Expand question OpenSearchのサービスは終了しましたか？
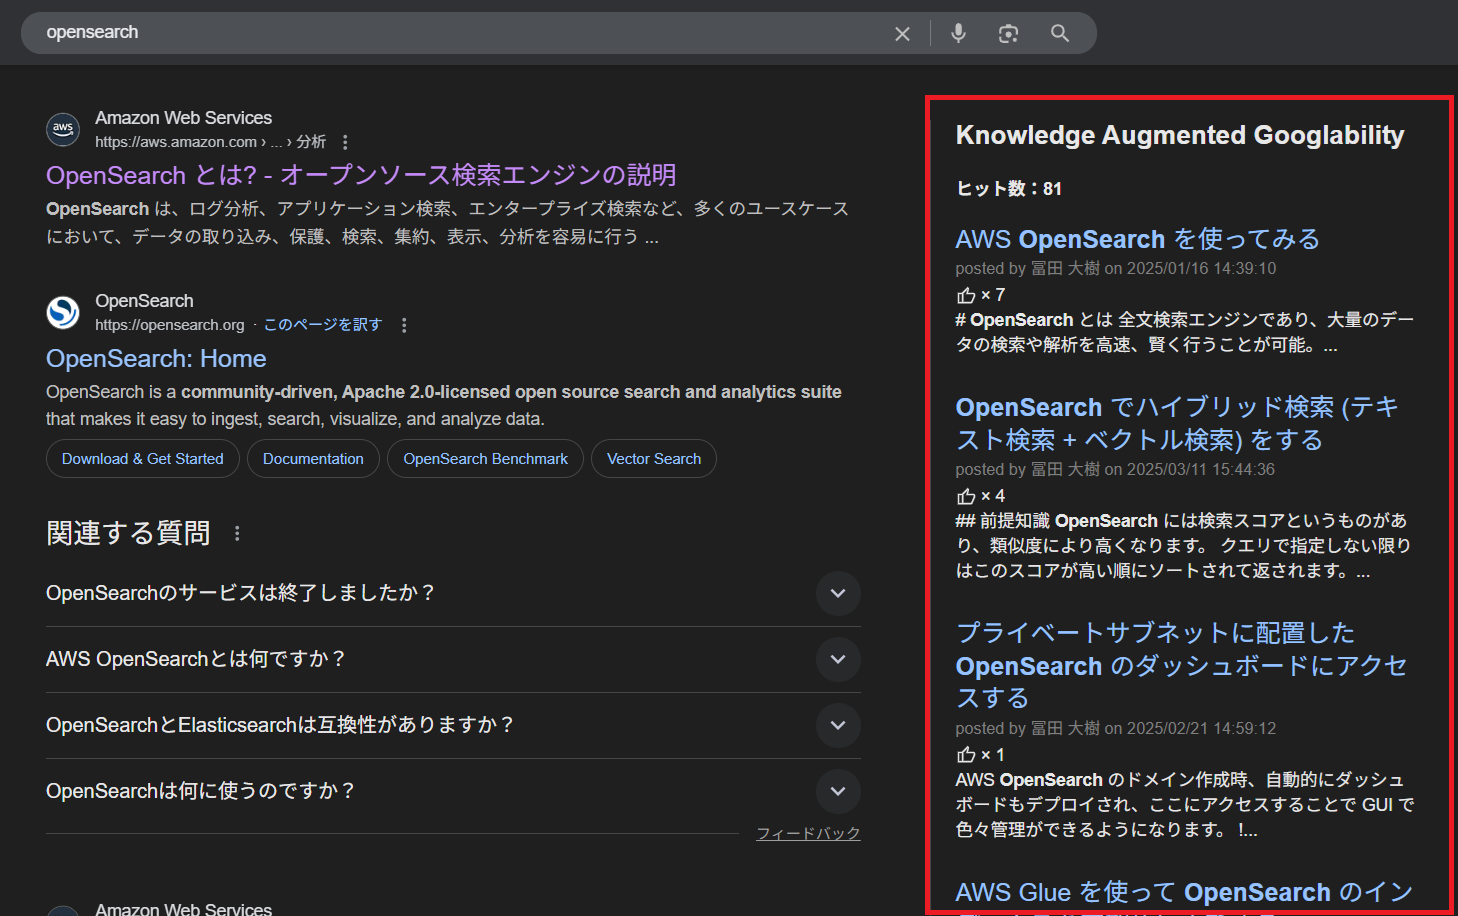Image resolution: width=1458 pixels, height=916 pixels. pos(838,593)
